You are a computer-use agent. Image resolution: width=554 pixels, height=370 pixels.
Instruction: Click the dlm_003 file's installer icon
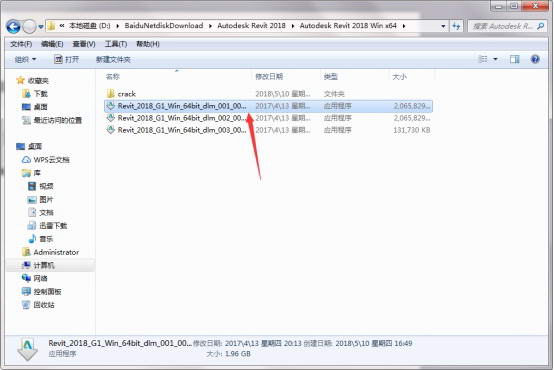pos(111,130)
